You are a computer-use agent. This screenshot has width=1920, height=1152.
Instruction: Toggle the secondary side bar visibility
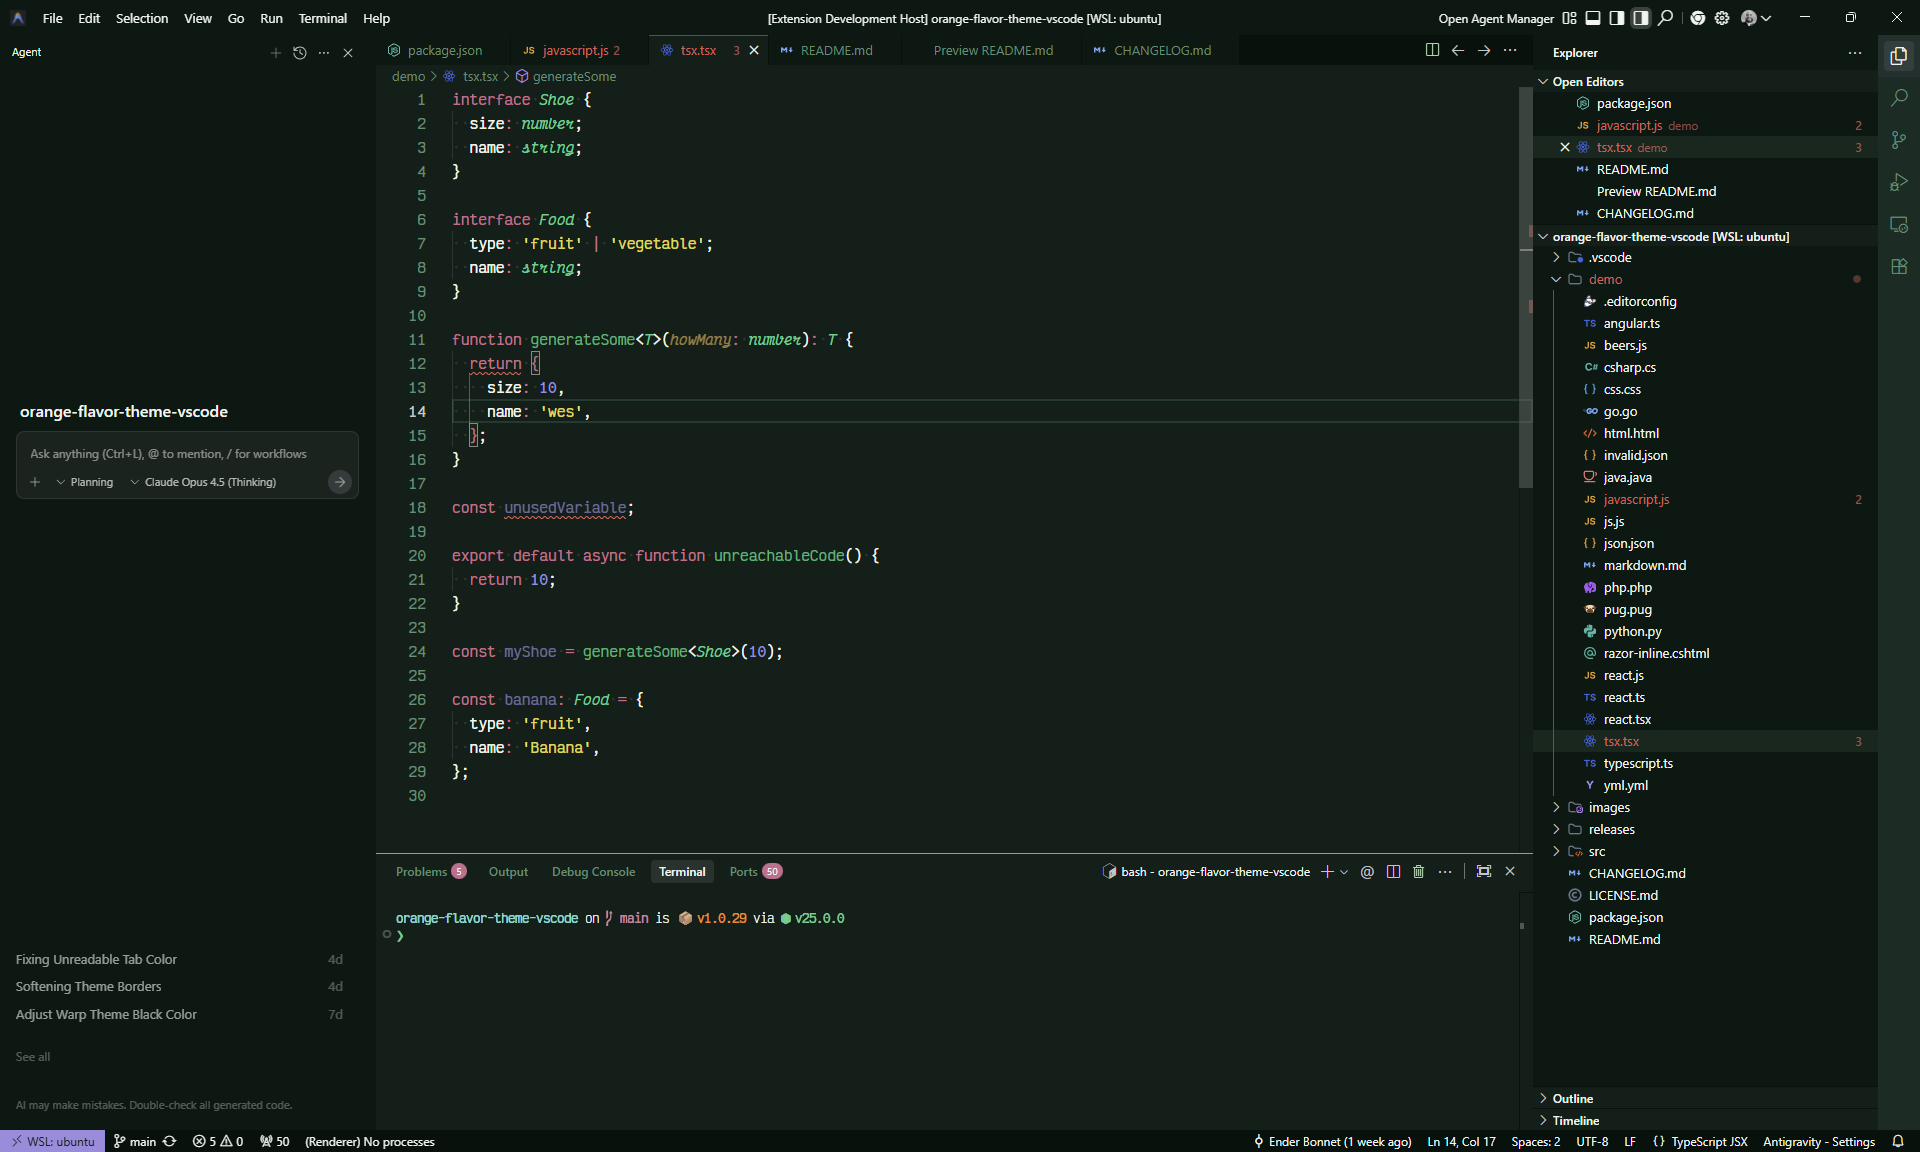pyautogui.click(x=1641, y=18)
